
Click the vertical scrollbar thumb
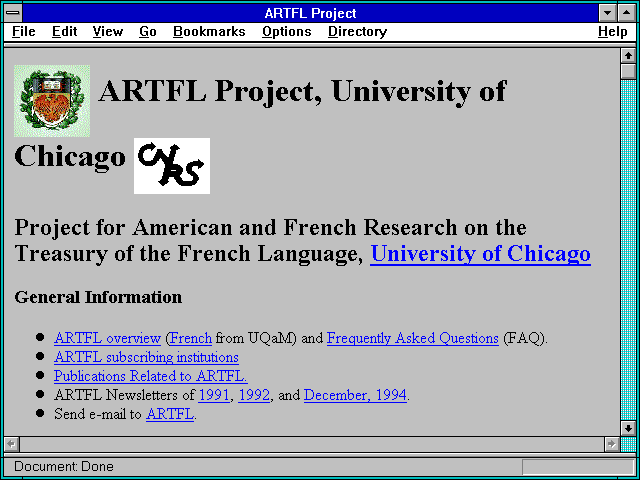[628, 71]
